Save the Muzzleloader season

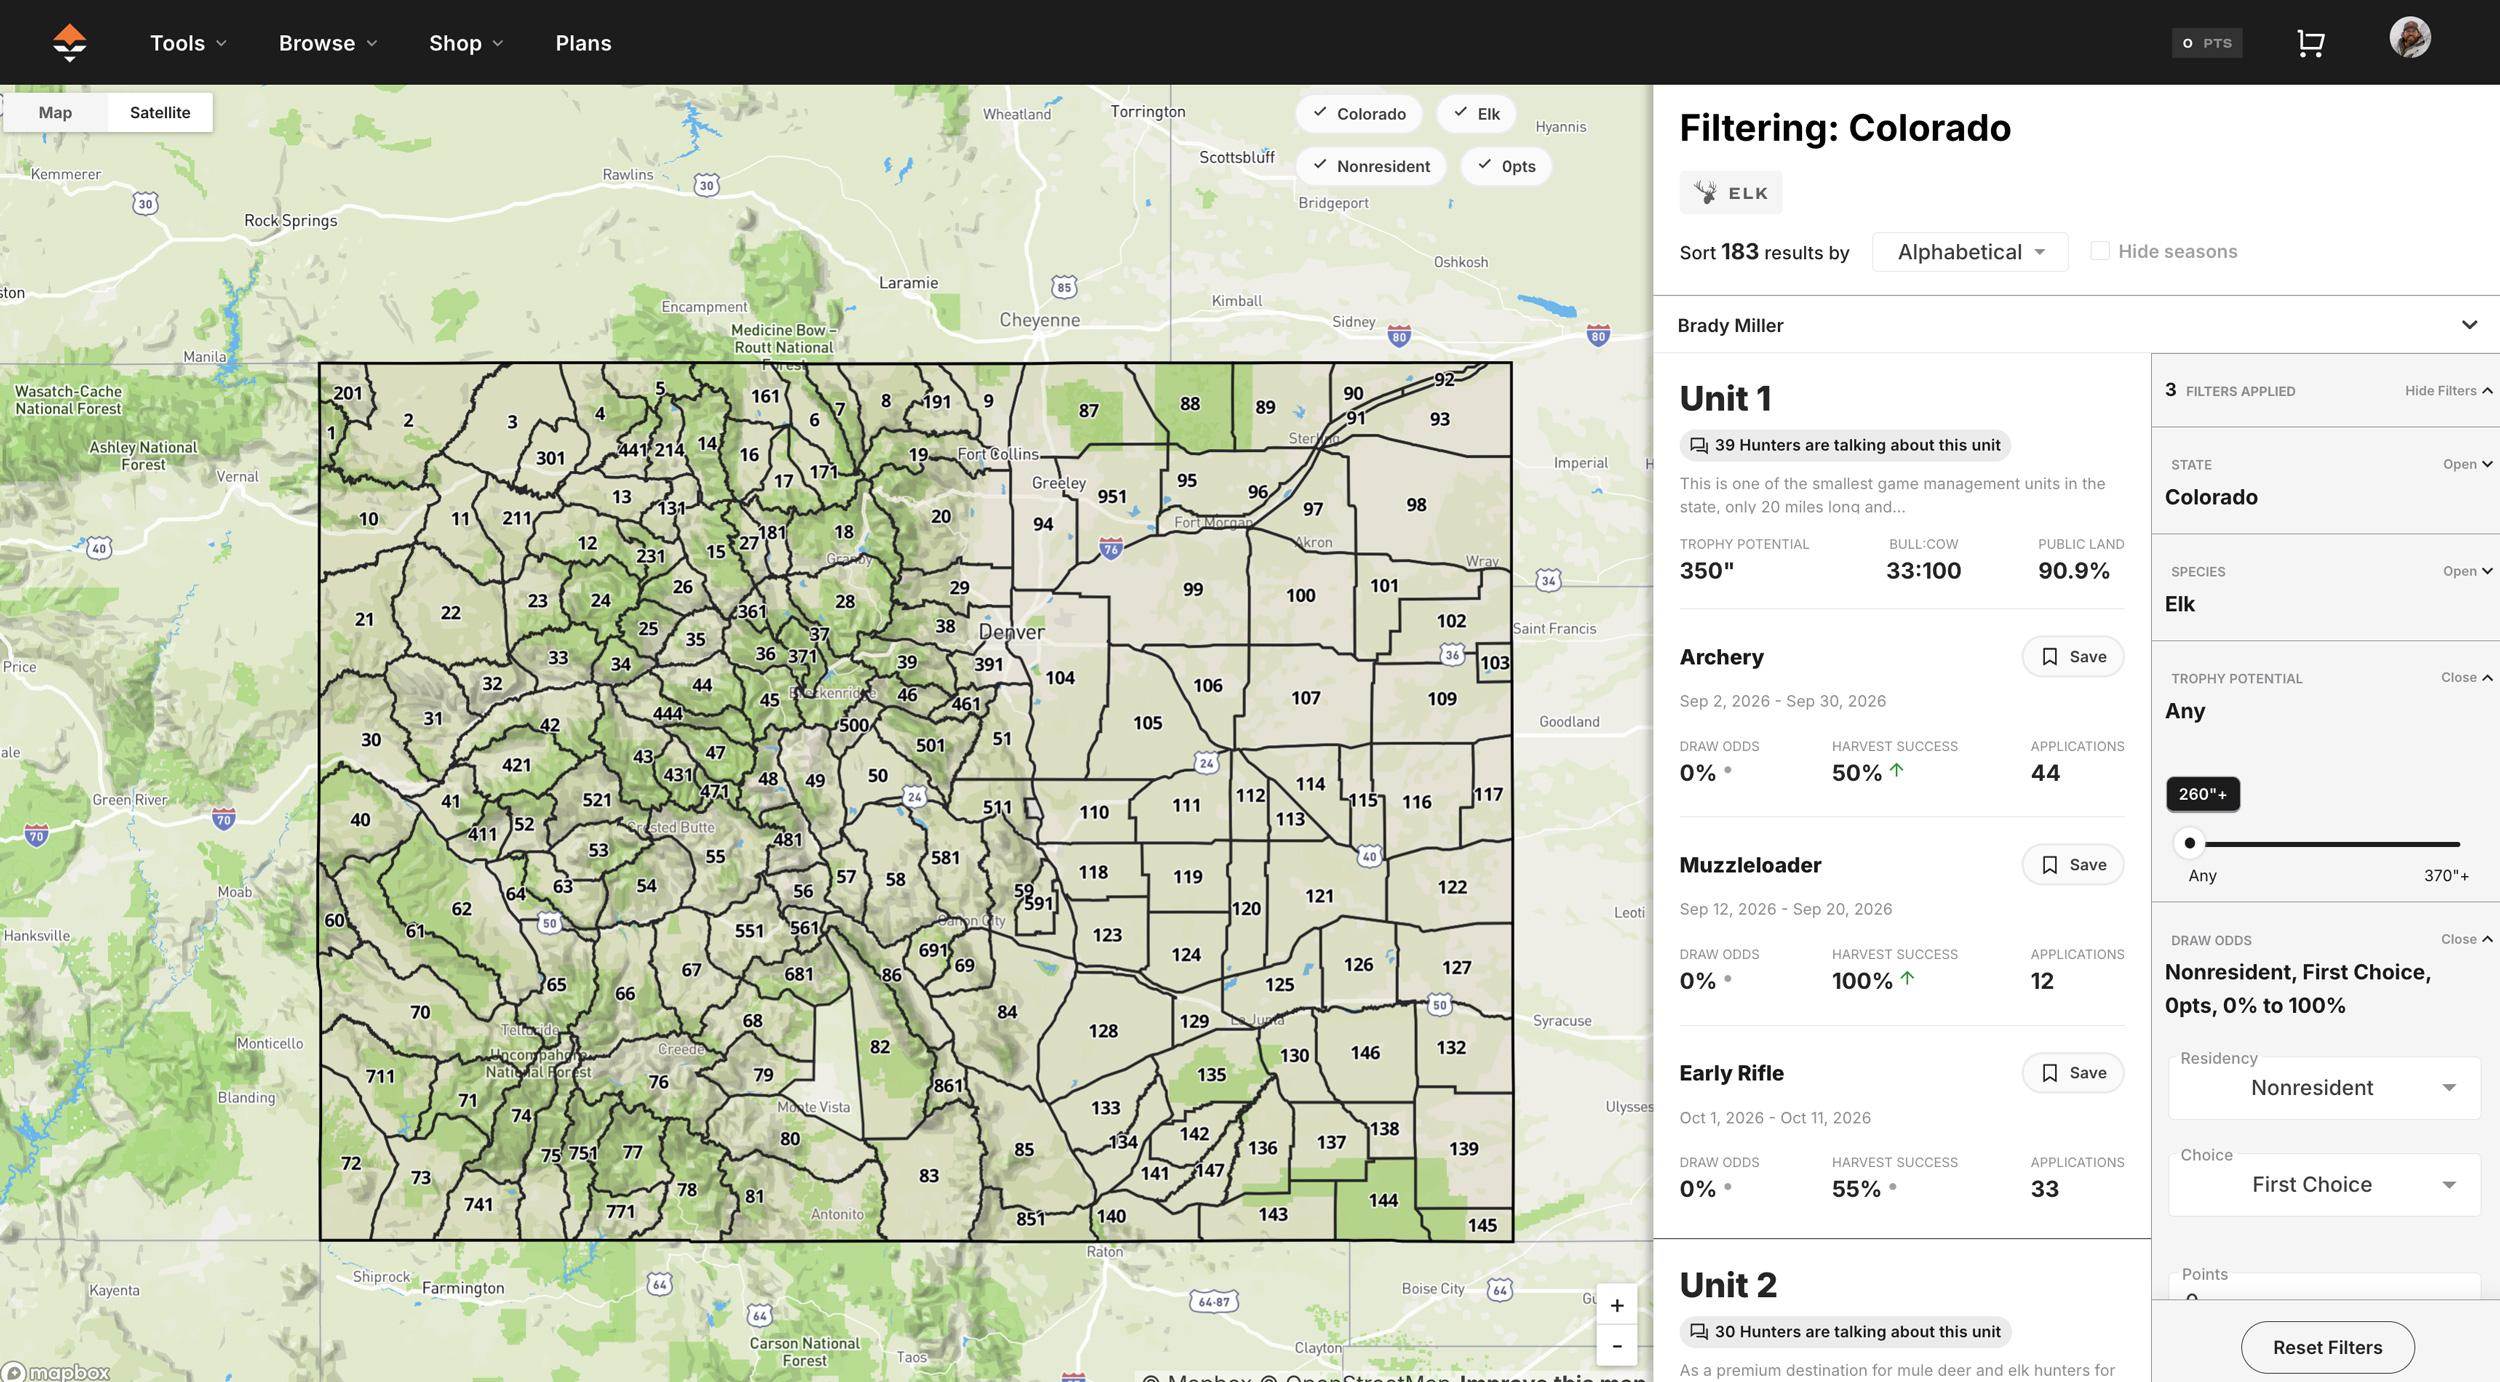(2072, 865)
